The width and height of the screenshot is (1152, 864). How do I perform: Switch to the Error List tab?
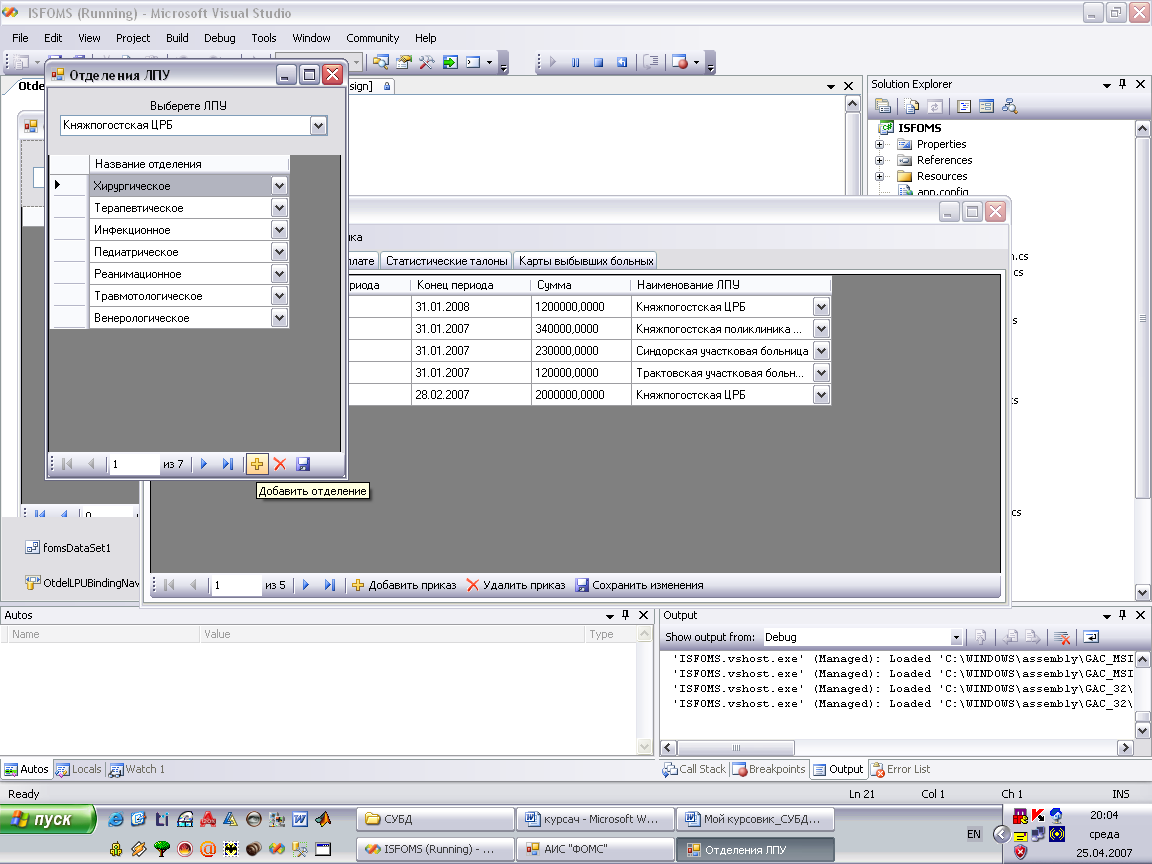click(900, 769)
